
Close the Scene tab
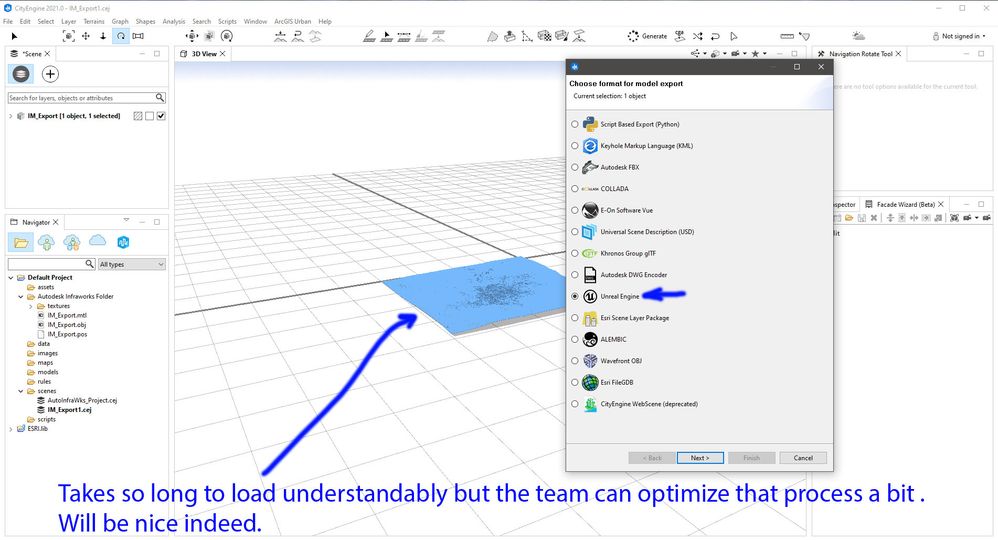(x=47, y=53)
